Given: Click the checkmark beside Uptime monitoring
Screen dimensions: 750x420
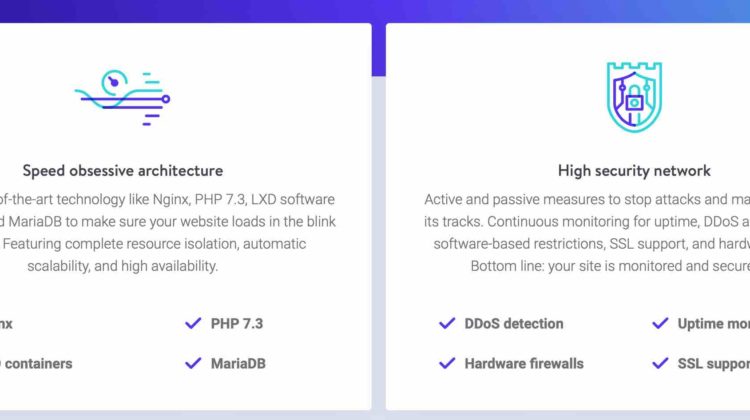Looking at the screenshot, I should tap(660, 323).
